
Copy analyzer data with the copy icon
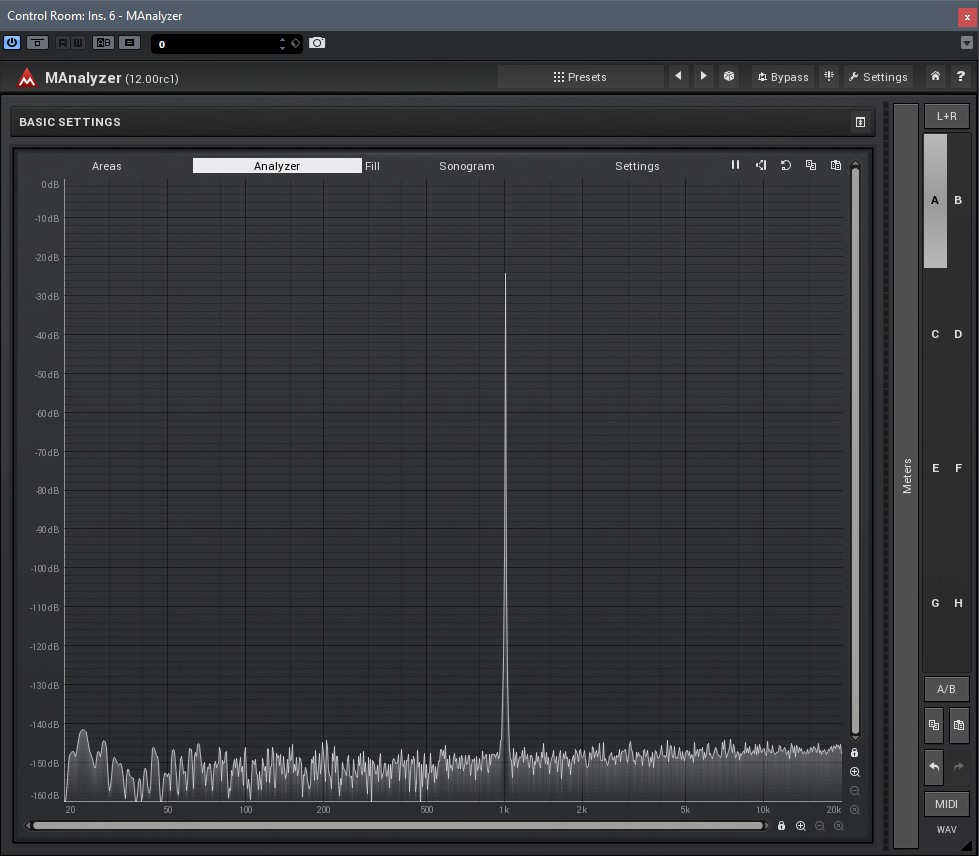pos(810,165)
